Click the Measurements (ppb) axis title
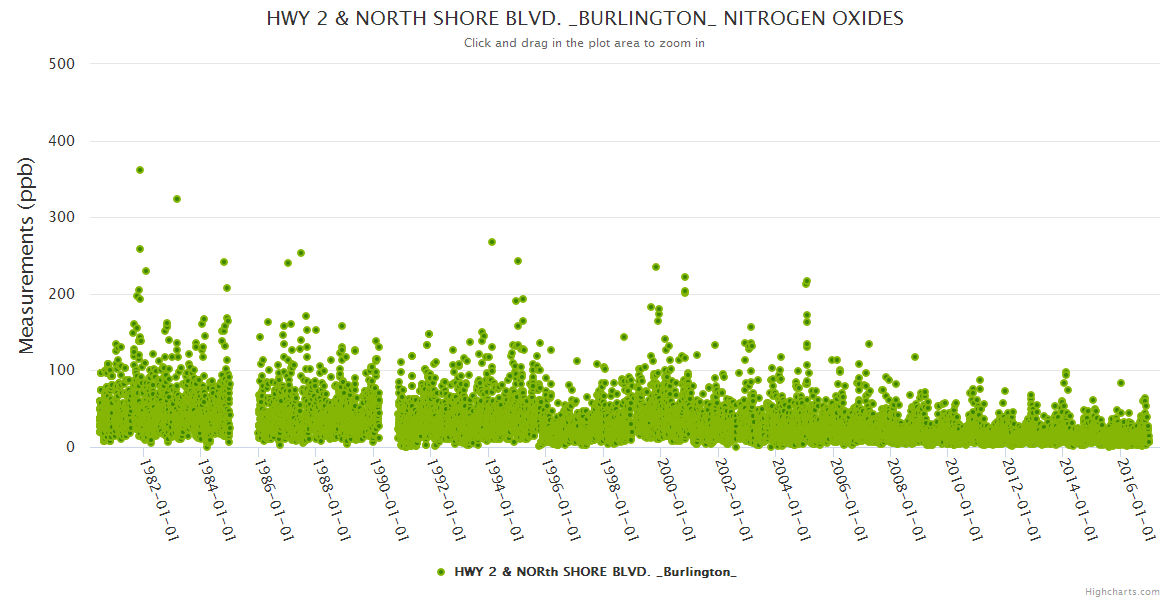The image size is (1170, 600). coord(28,256)
